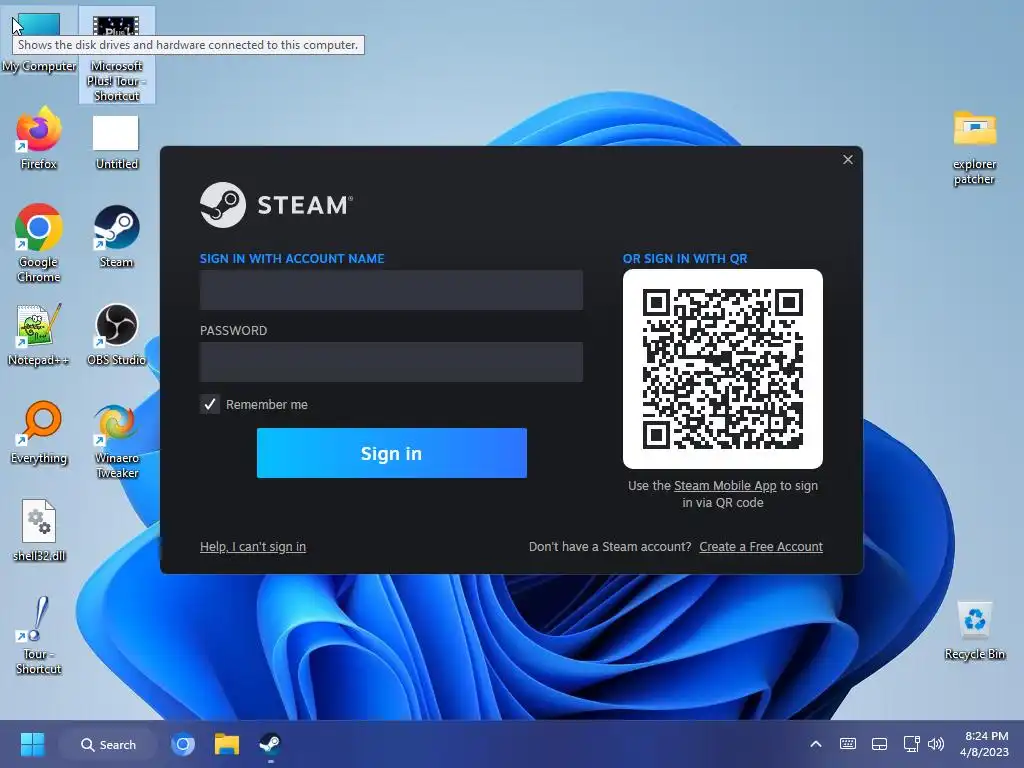Show hidden system tray icons
Viewport: 1024px width, 768px height.
tap(816, 744)
